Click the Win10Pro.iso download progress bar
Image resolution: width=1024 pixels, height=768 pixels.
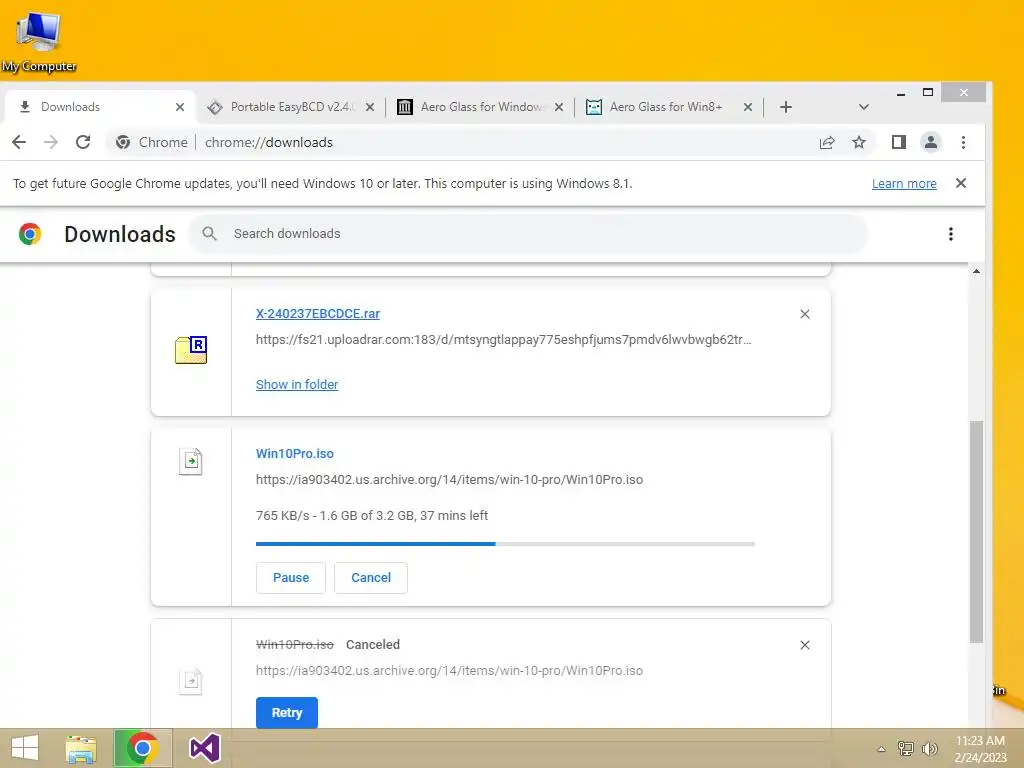(x=505, y=543)
